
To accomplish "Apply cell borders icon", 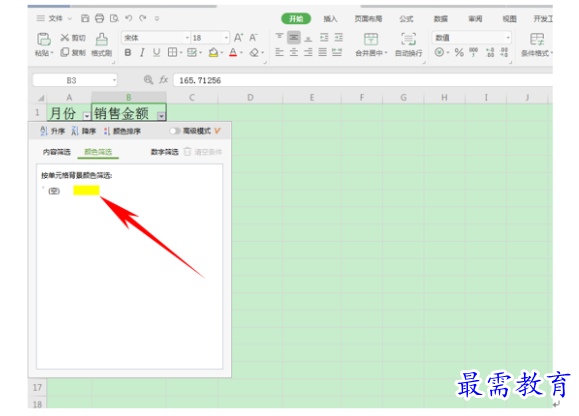I will pos(172,52).
